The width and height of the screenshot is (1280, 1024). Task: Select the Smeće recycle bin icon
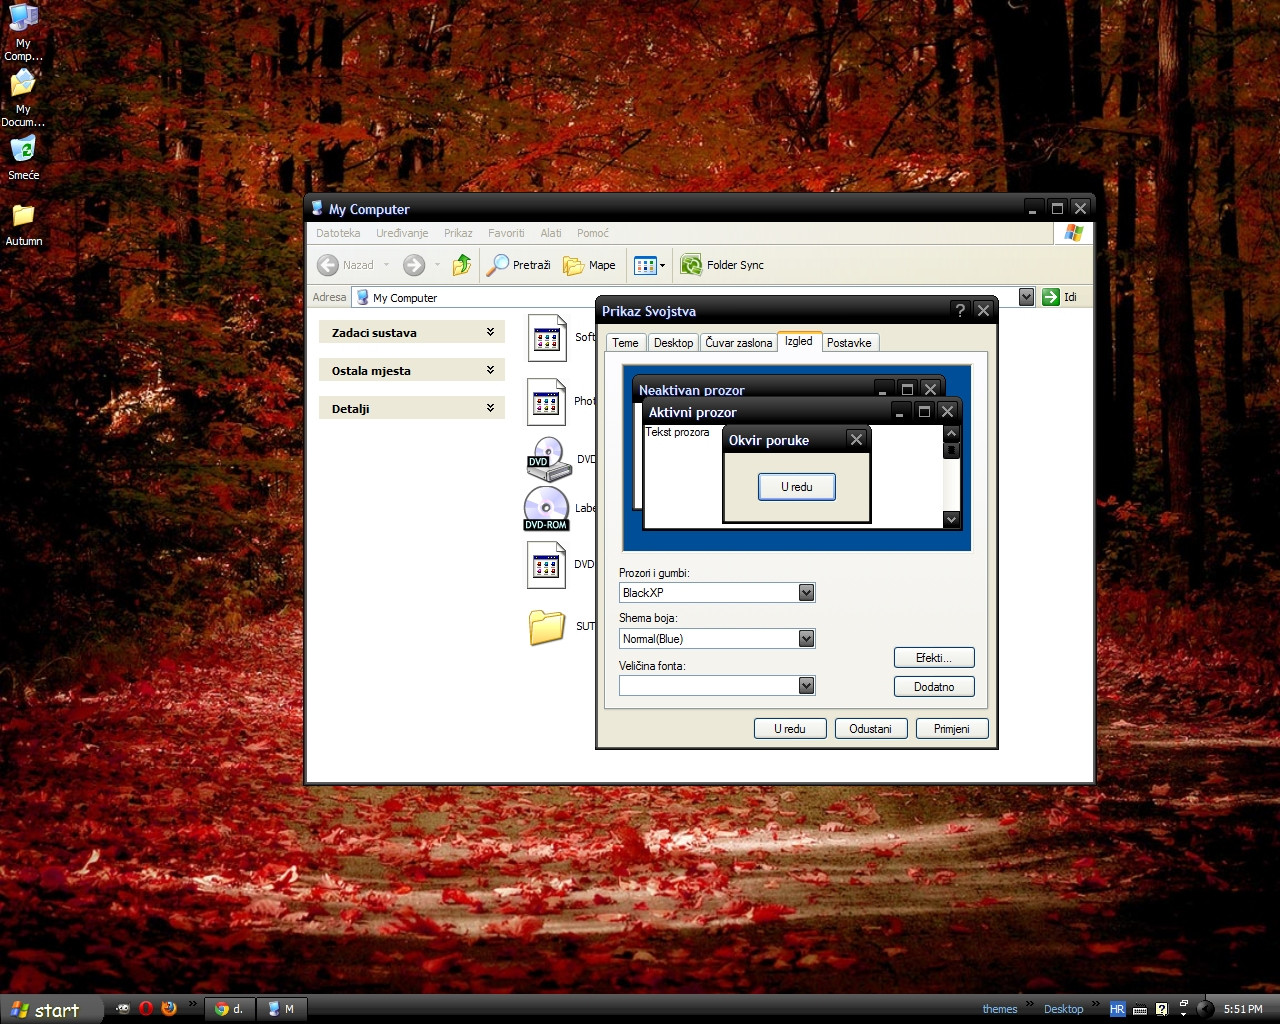pos(23,158)
